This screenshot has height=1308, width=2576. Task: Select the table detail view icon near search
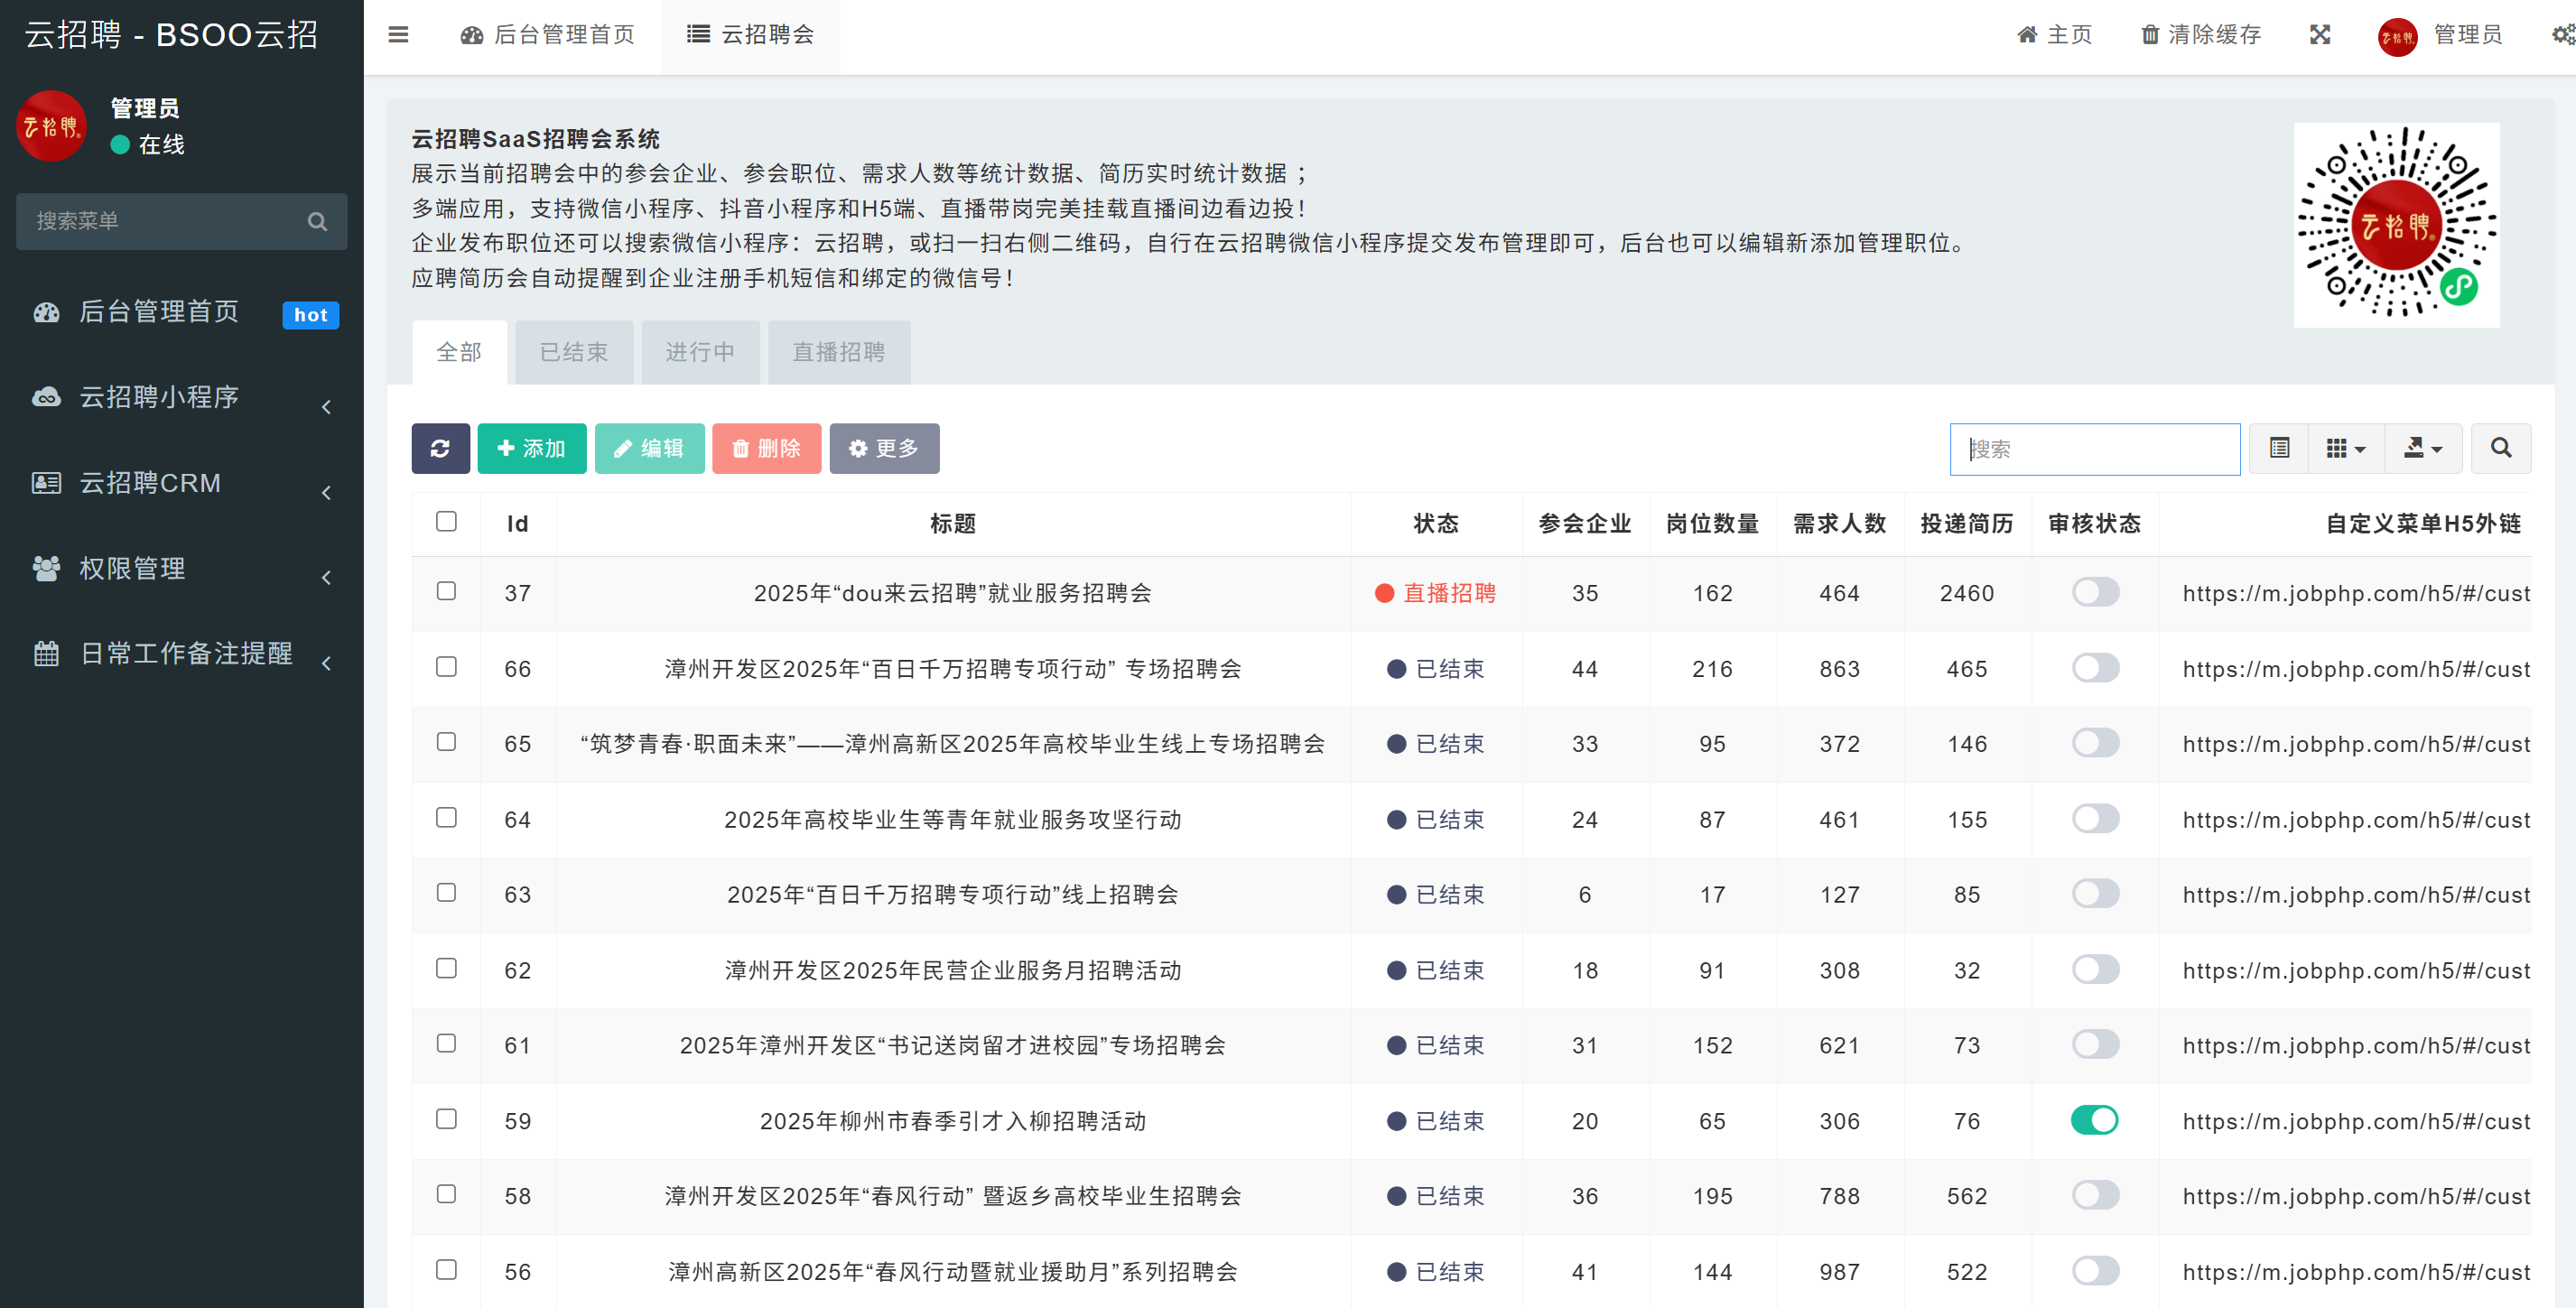click(2278, 448)
